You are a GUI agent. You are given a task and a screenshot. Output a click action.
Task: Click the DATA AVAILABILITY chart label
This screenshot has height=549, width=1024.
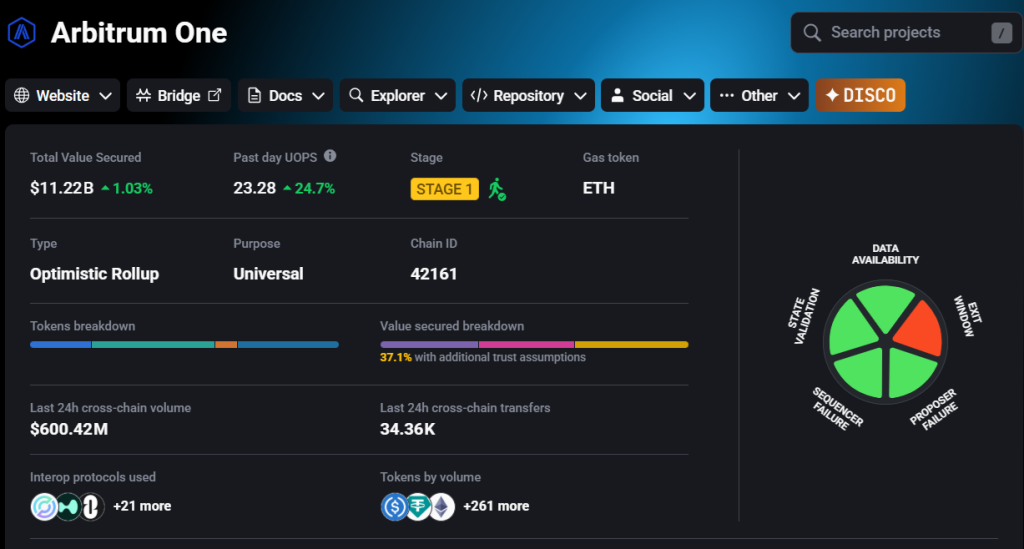click(885, 254)
